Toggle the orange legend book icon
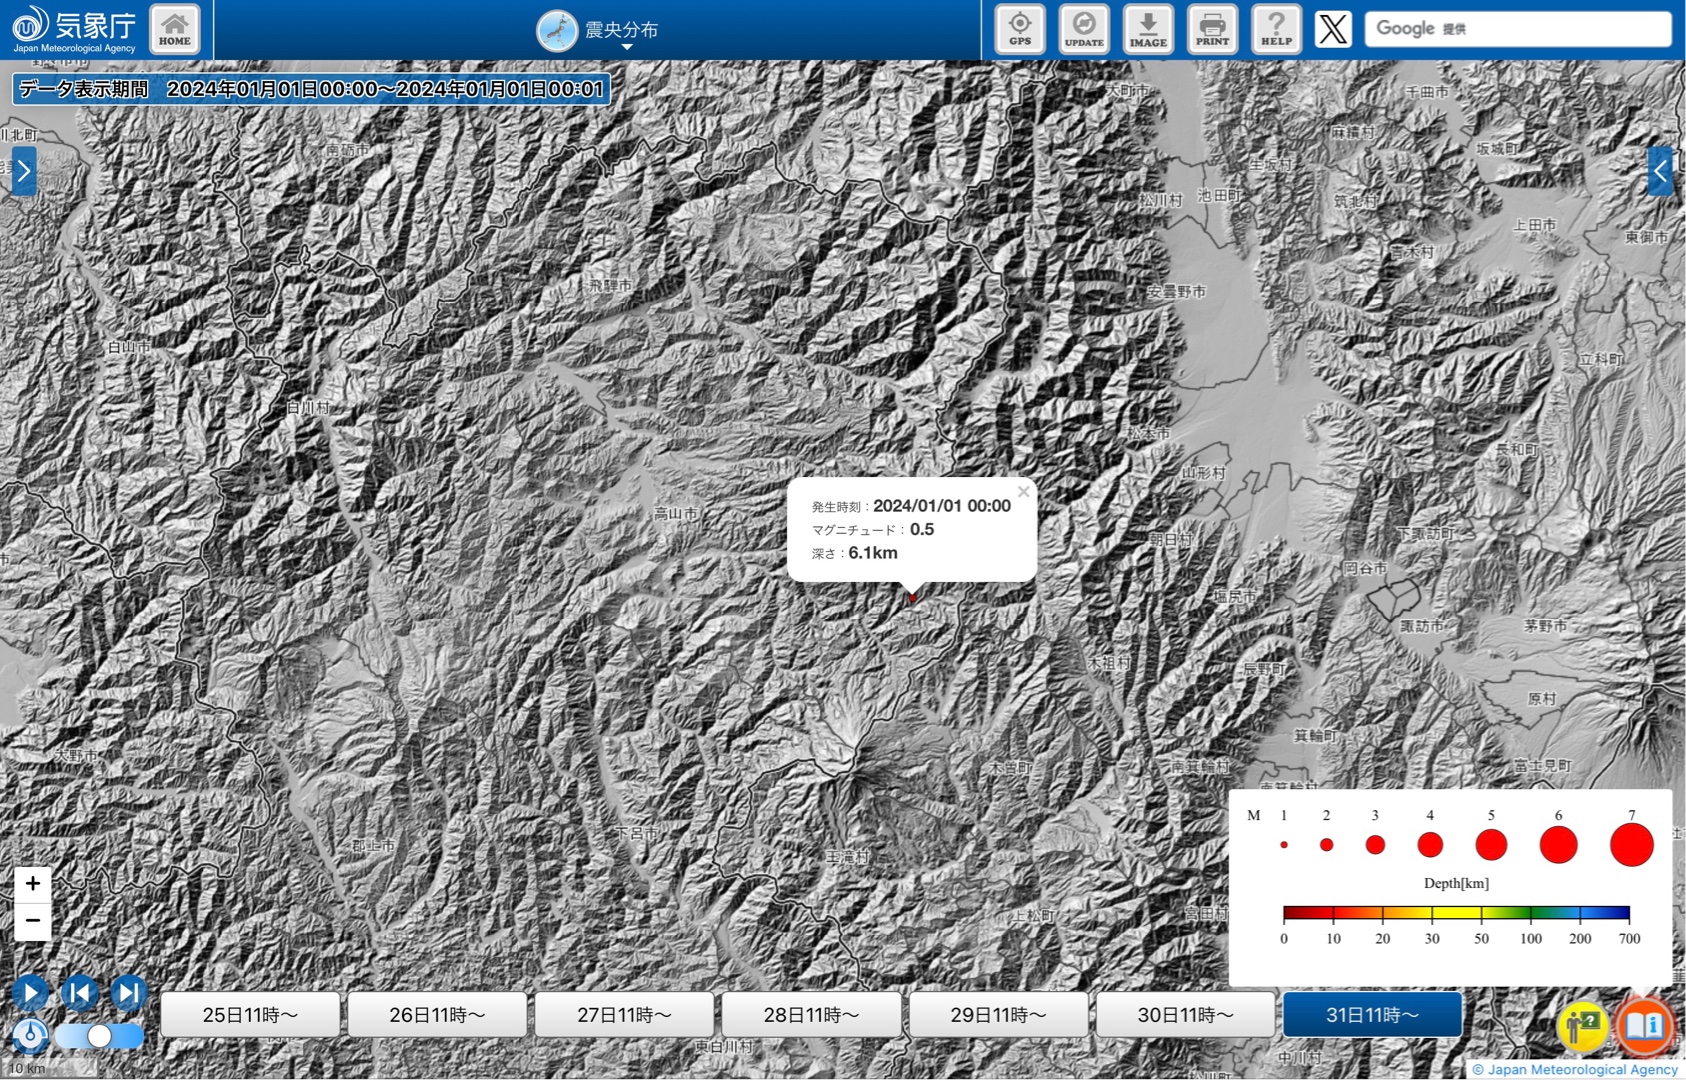 click(x=1643, y=1025)
